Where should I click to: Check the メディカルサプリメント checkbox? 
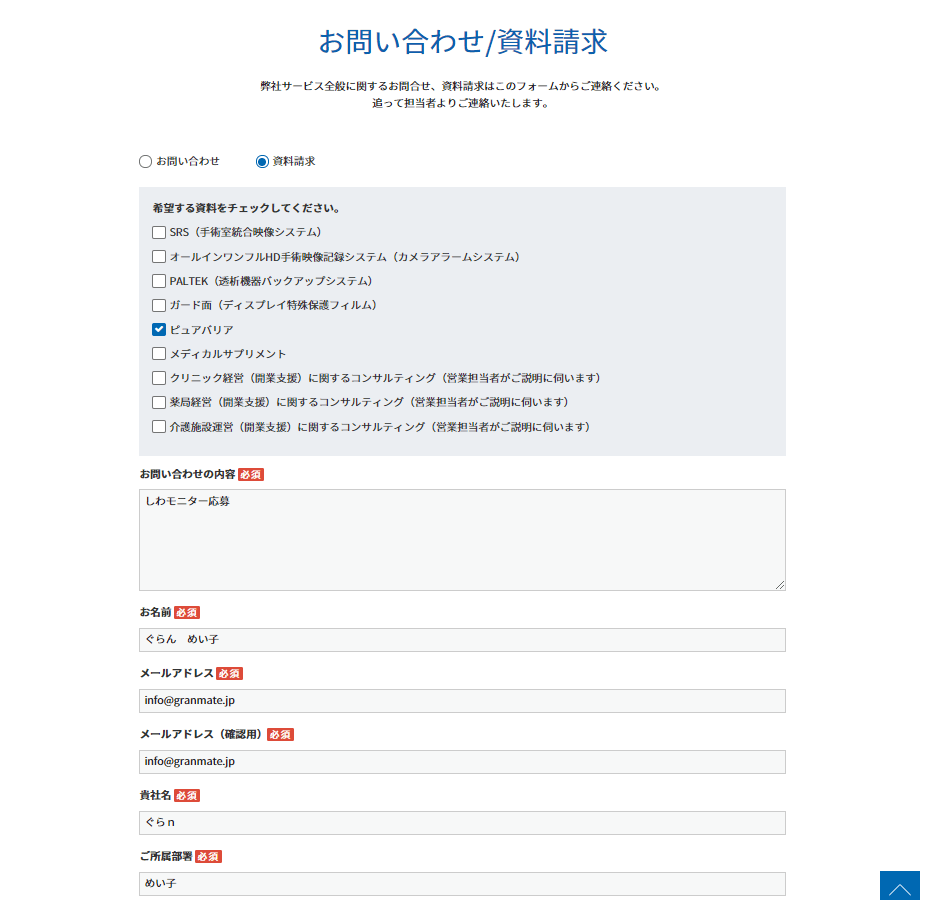159,354
